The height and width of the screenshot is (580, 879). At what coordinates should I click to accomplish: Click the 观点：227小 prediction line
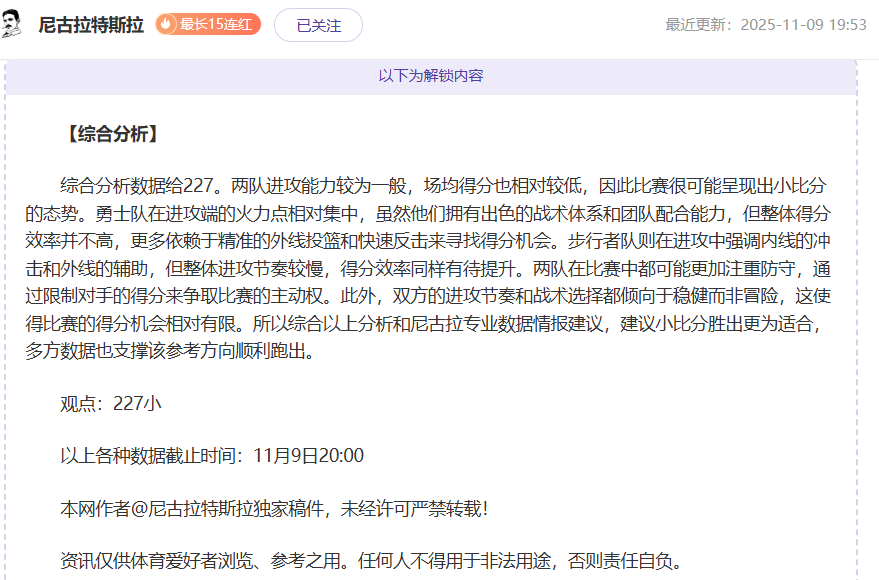pyautogui.click(x=109, y=403)
